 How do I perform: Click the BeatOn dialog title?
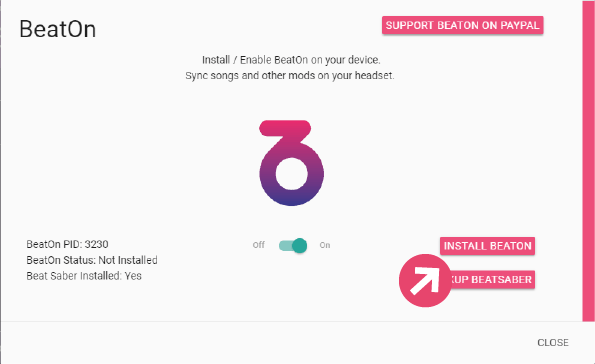[58, 29]
